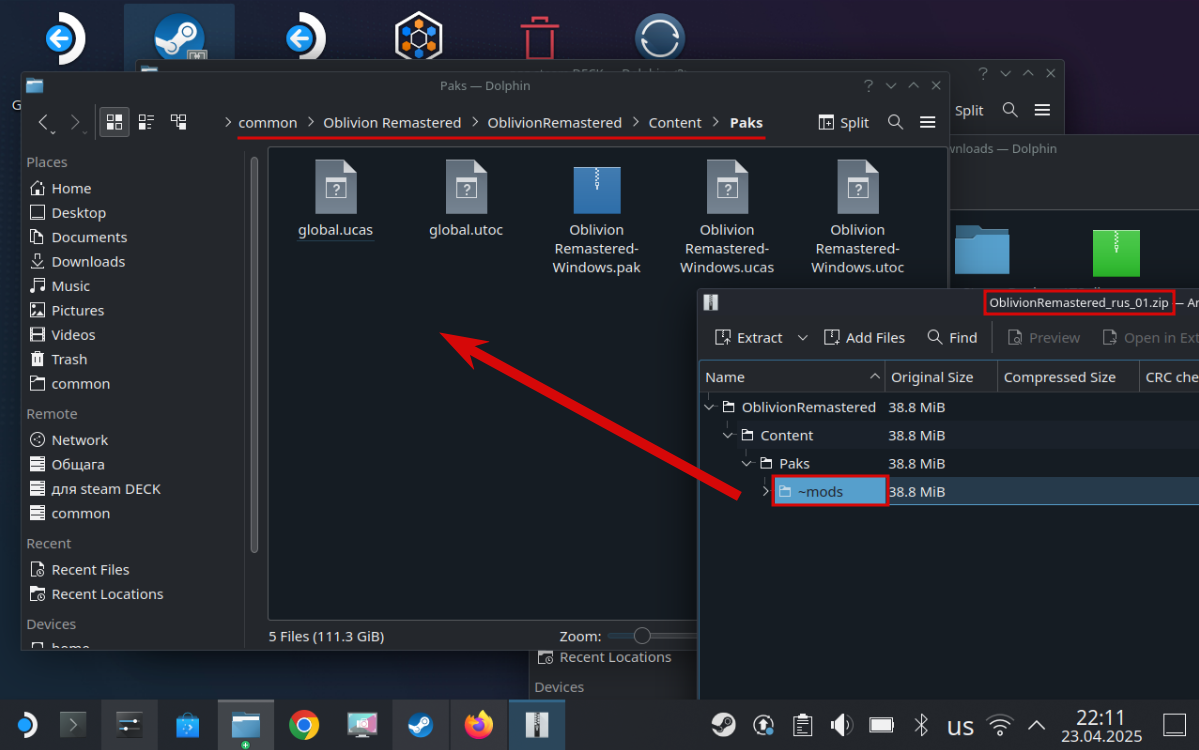Screen dimensions: 1199x750
Task: Expand ~mods folder in archive tree
Action: [765, 491]
